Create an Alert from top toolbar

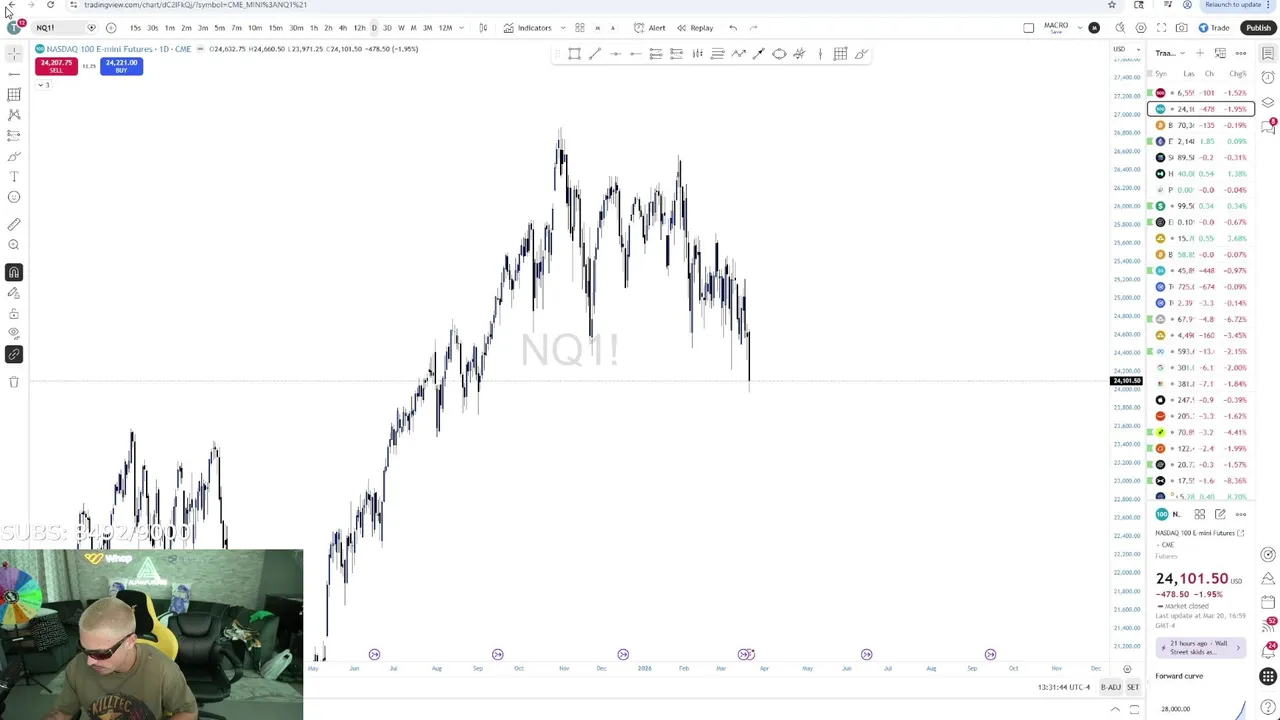[x=650, y=28]
